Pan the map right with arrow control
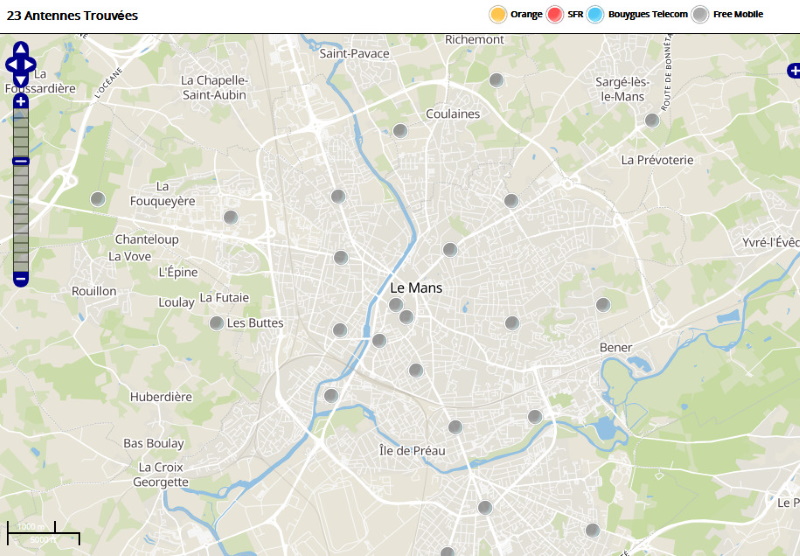This screenshot has height=556, width=800. 30,65
